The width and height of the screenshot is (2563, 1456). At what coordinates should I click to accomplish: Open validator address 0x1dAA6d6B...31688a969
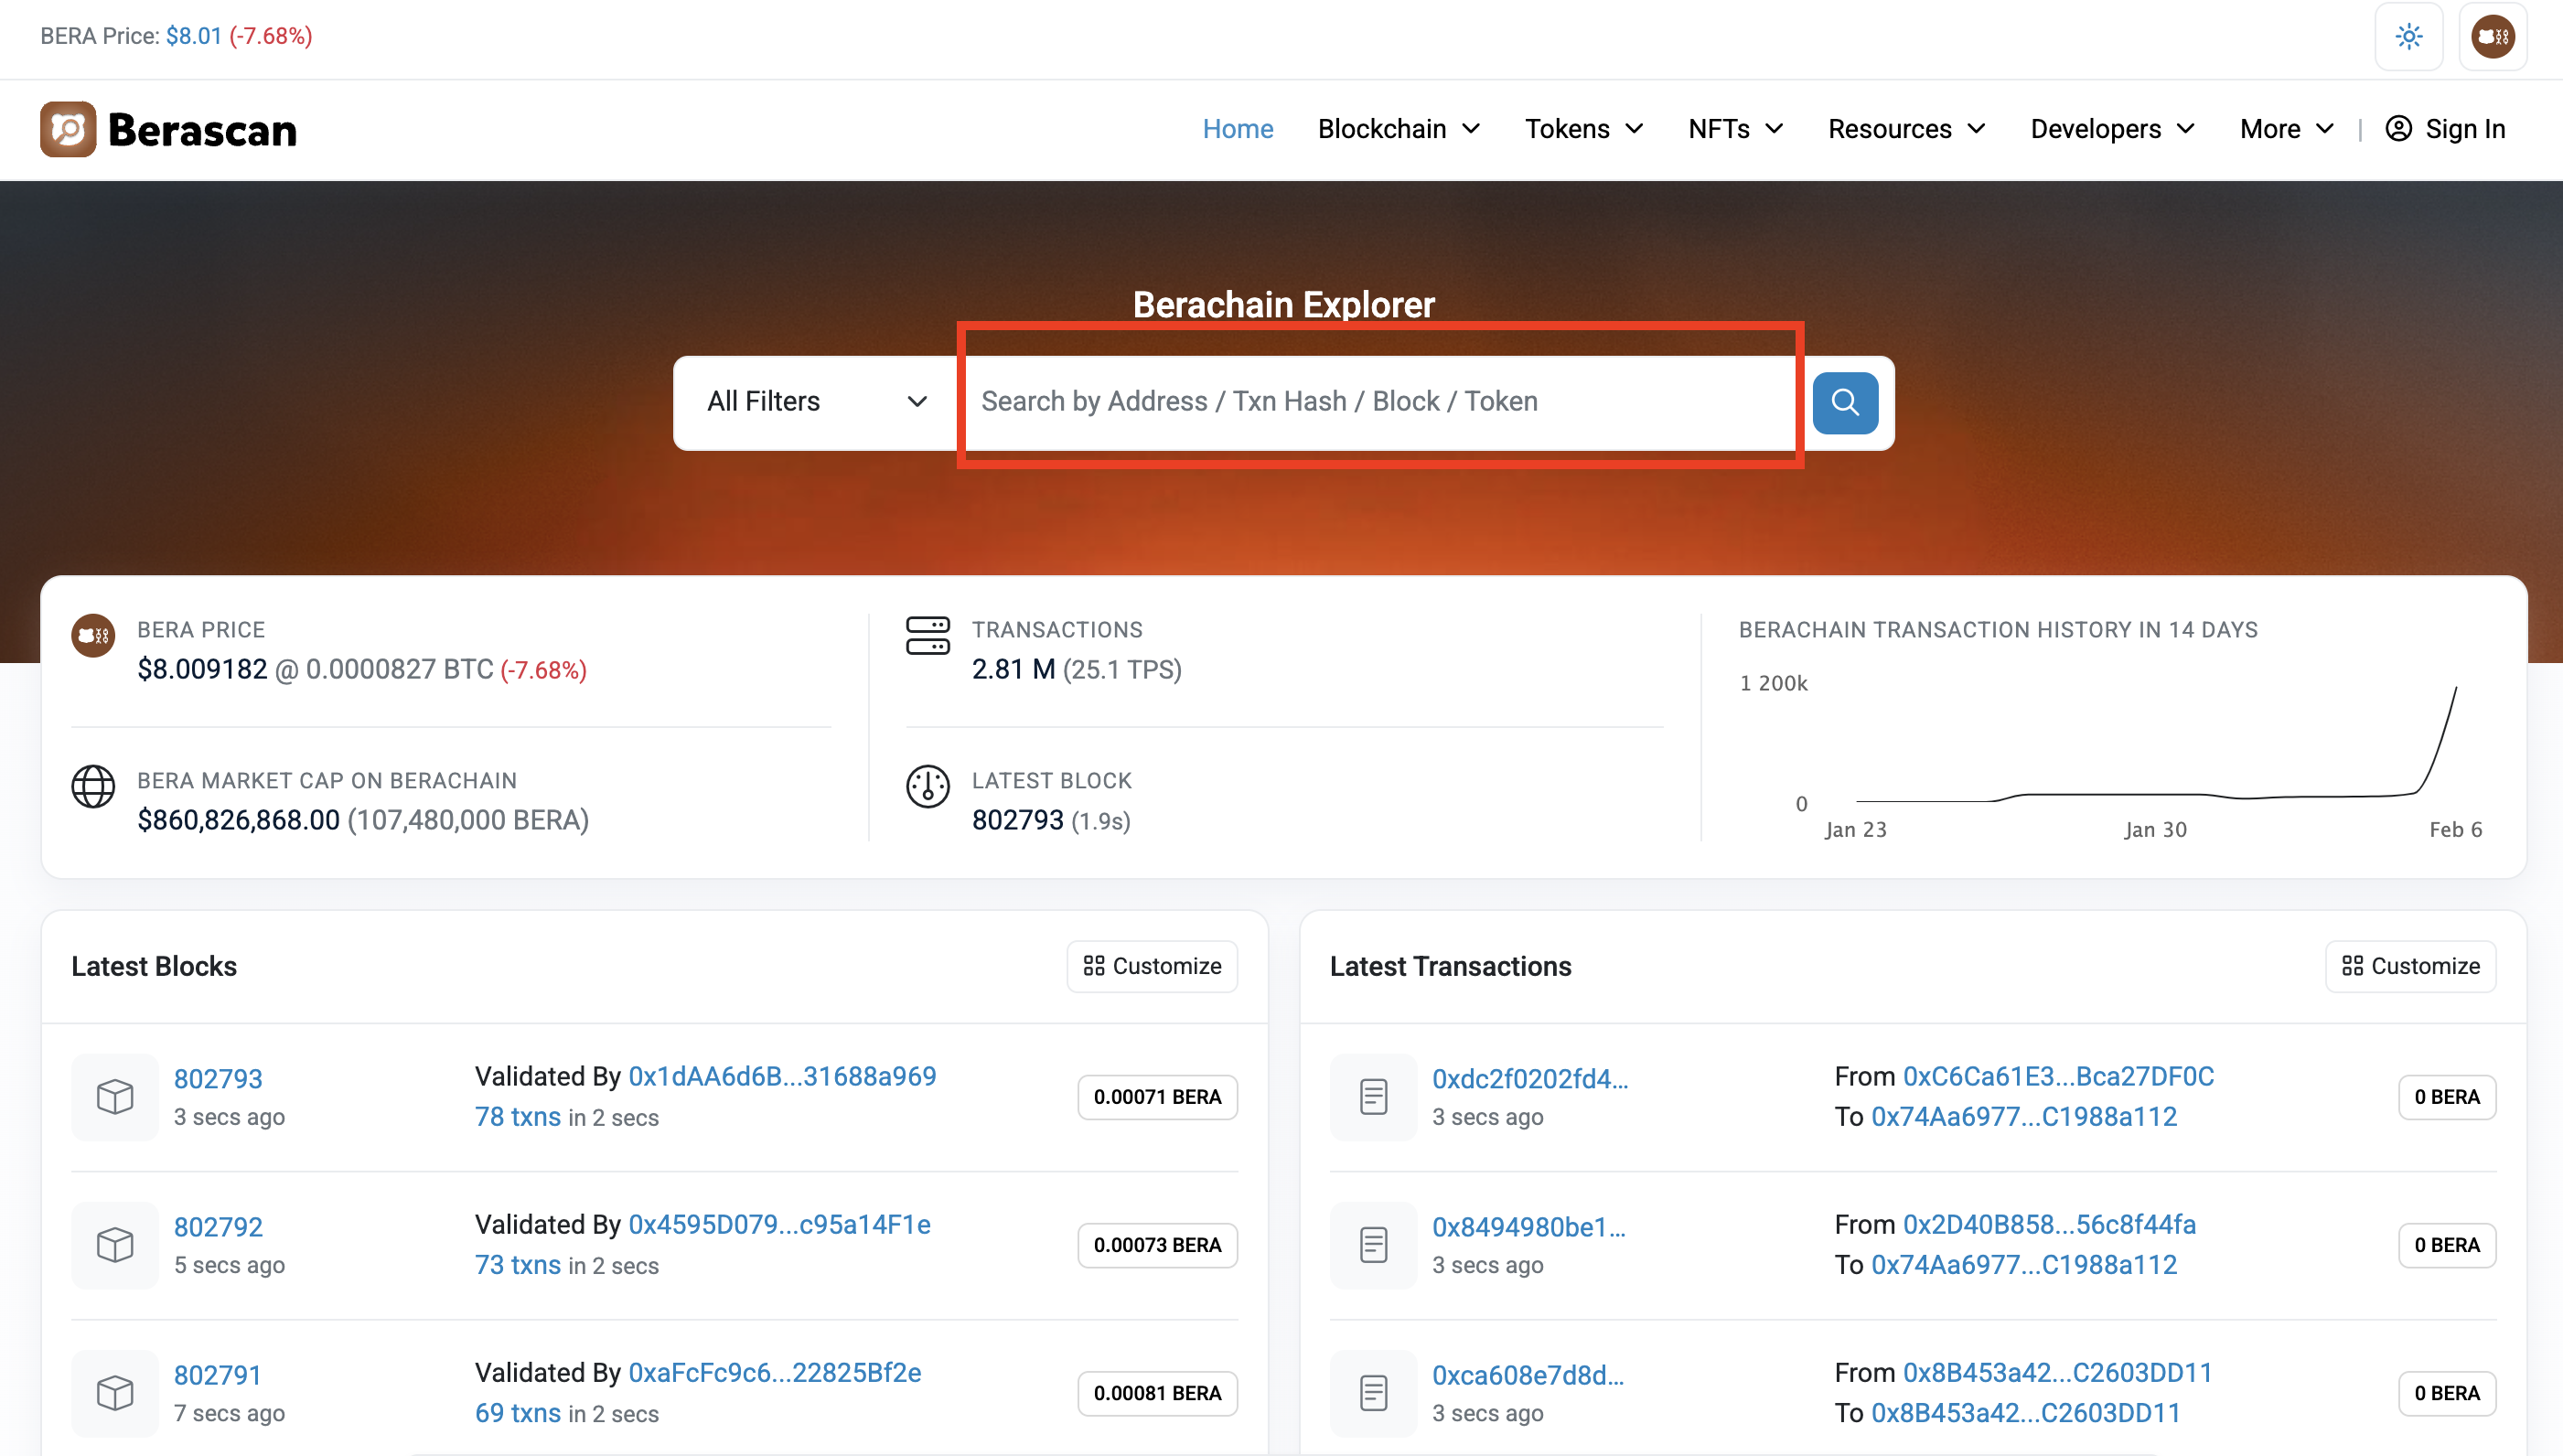(782, 1076)
